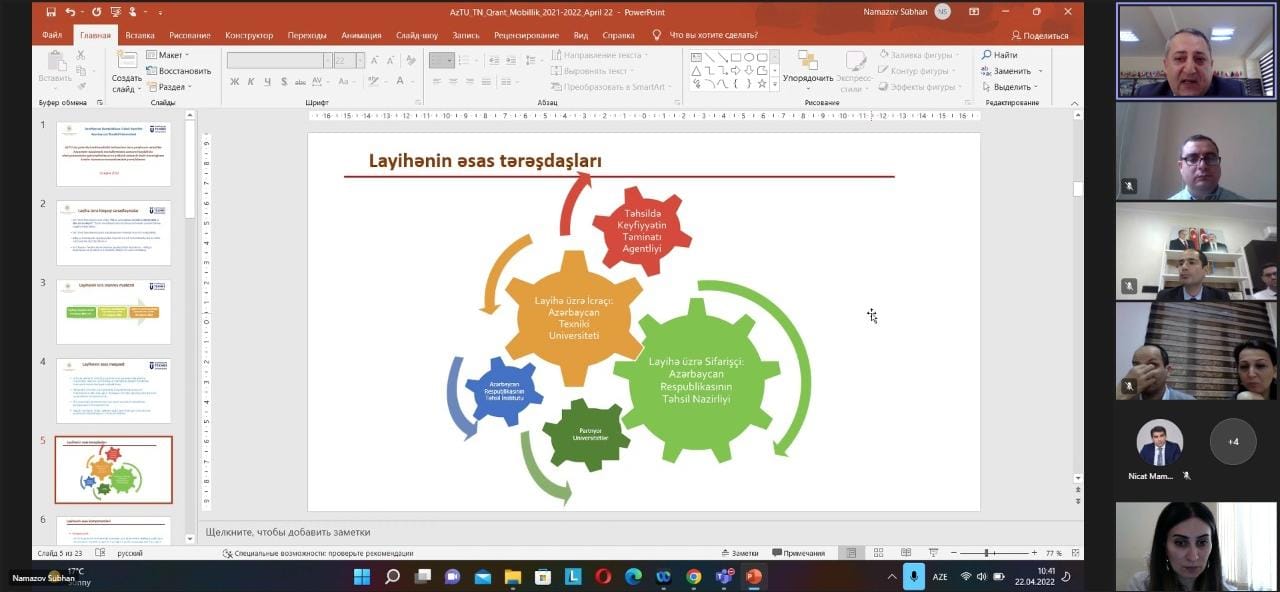Start slideshow from the status bar icon

point(932,553)
